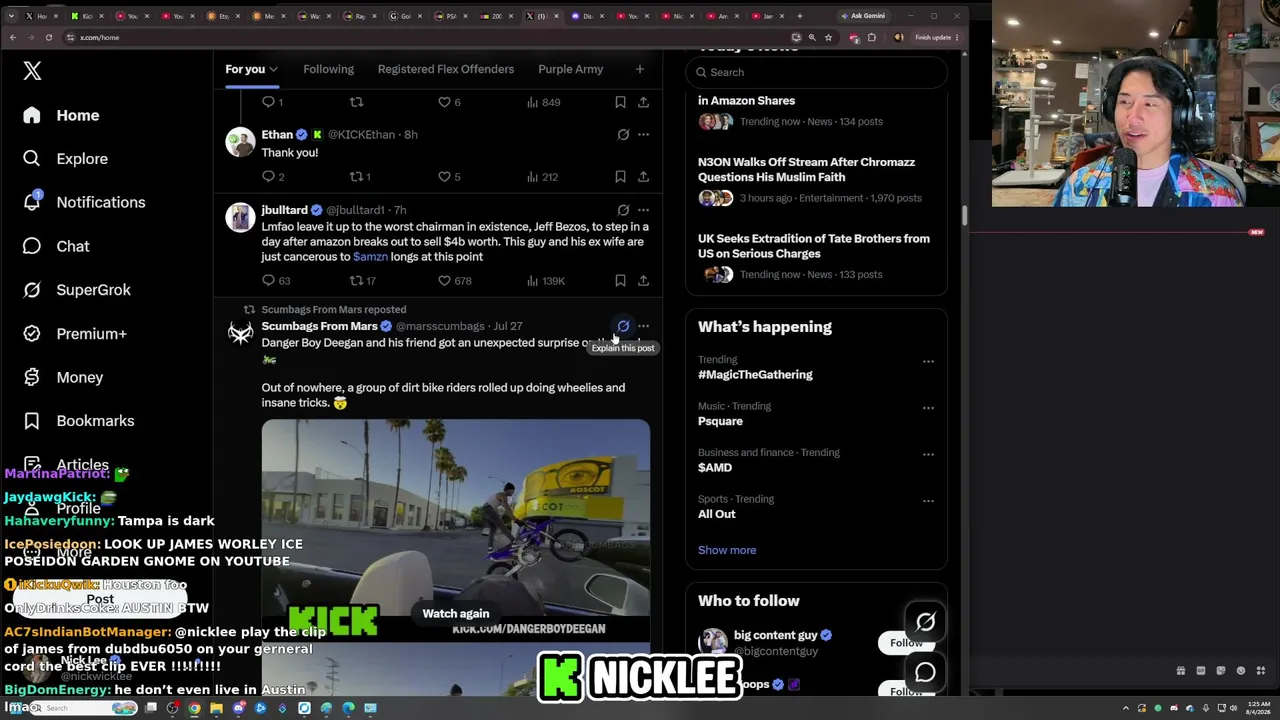The image size is (1280, 720).
Task: Open File Explorer from the taskbar
Action: coord(216,708)
